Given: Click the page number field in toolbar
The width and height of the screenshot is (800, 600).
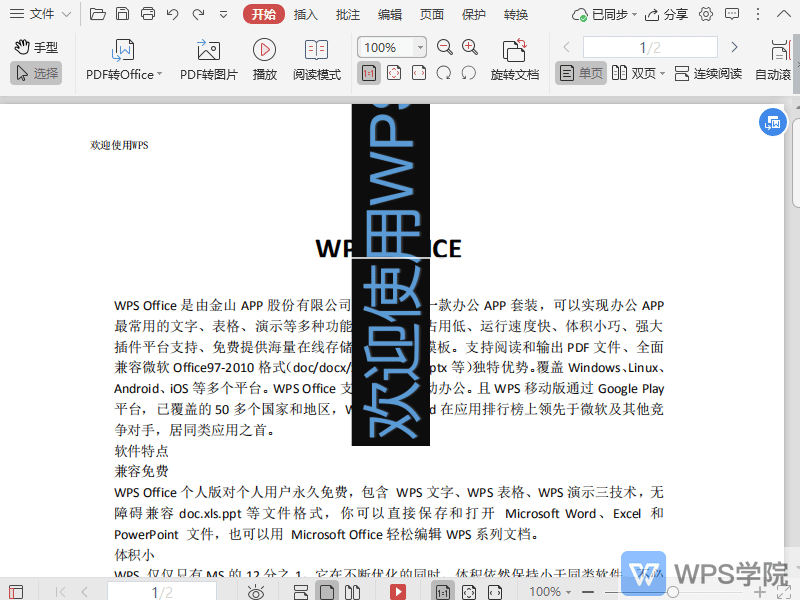Looking at the screenshot, I should pyautogui.click(x=650, y=47).
